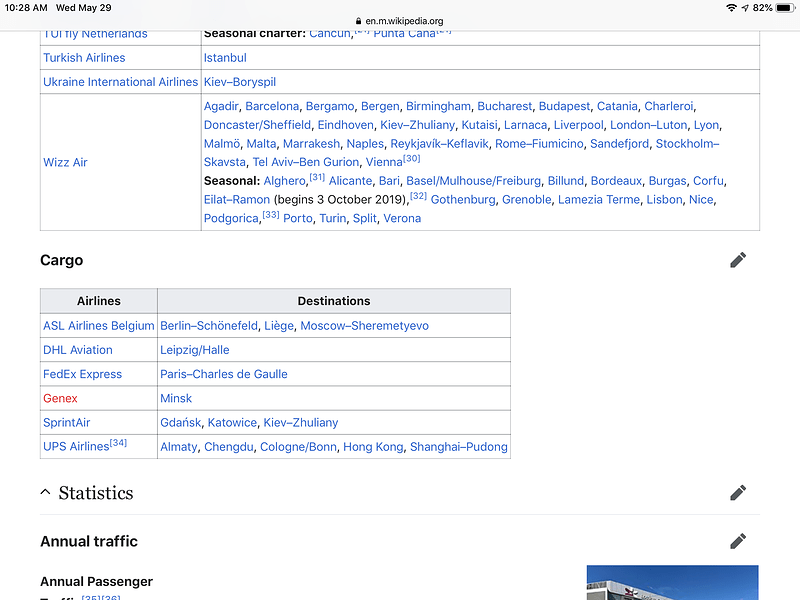Open the Leipzig/Halle link
Viewport: 800px width, 600px height.
pos(194,350)
